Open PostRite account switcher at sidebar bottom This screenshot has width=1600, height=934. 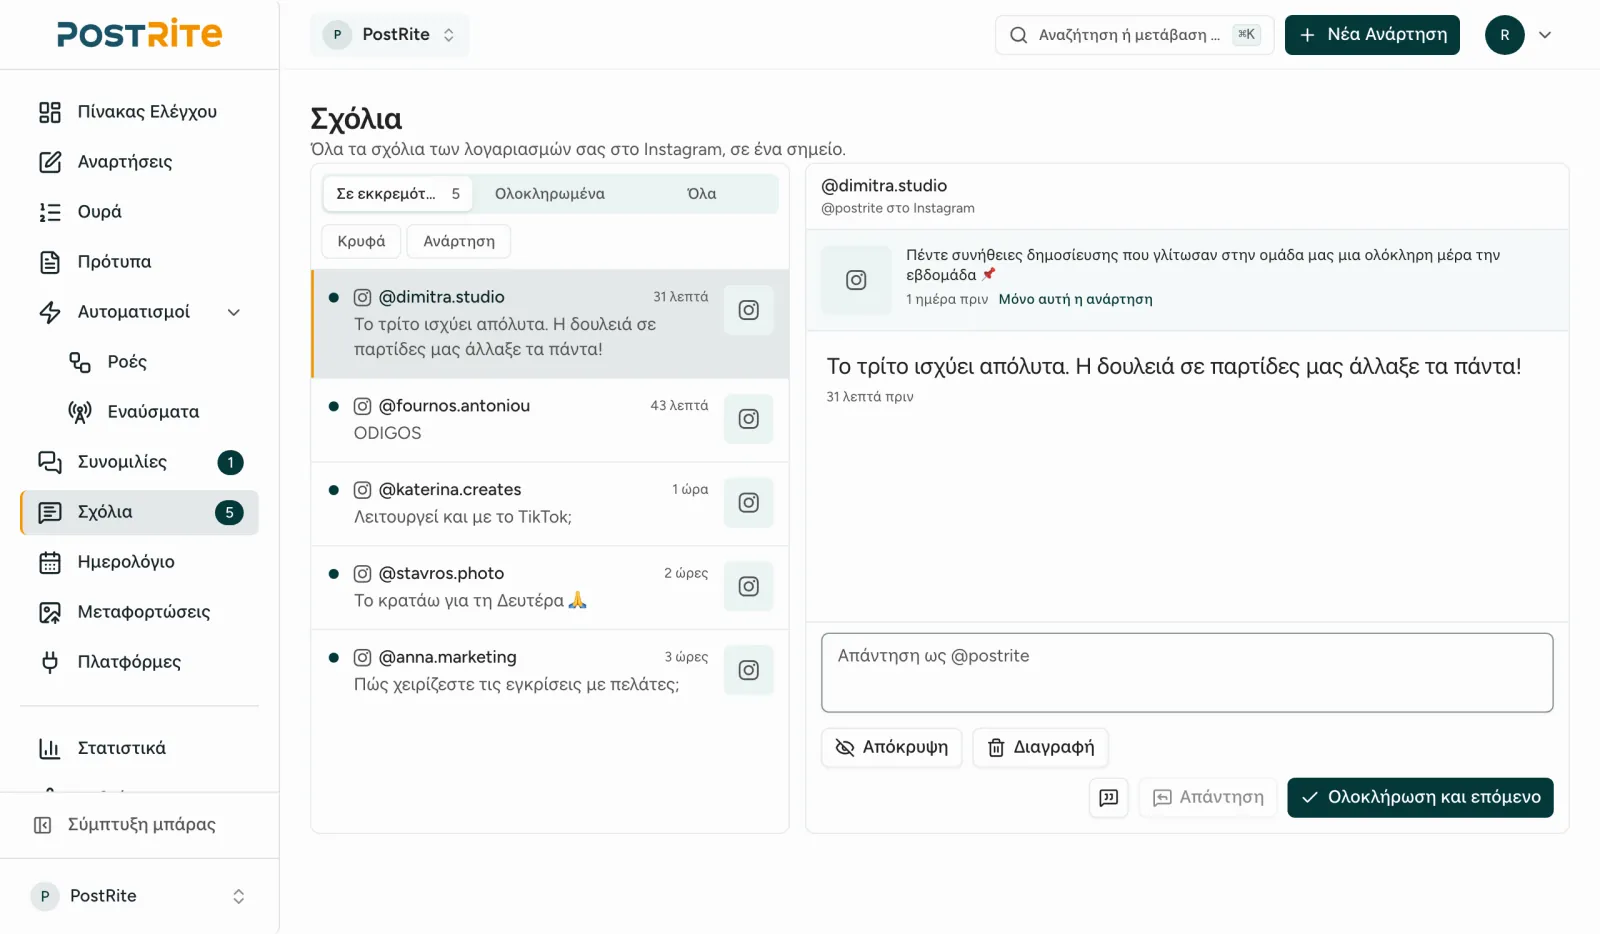point(139,896)
